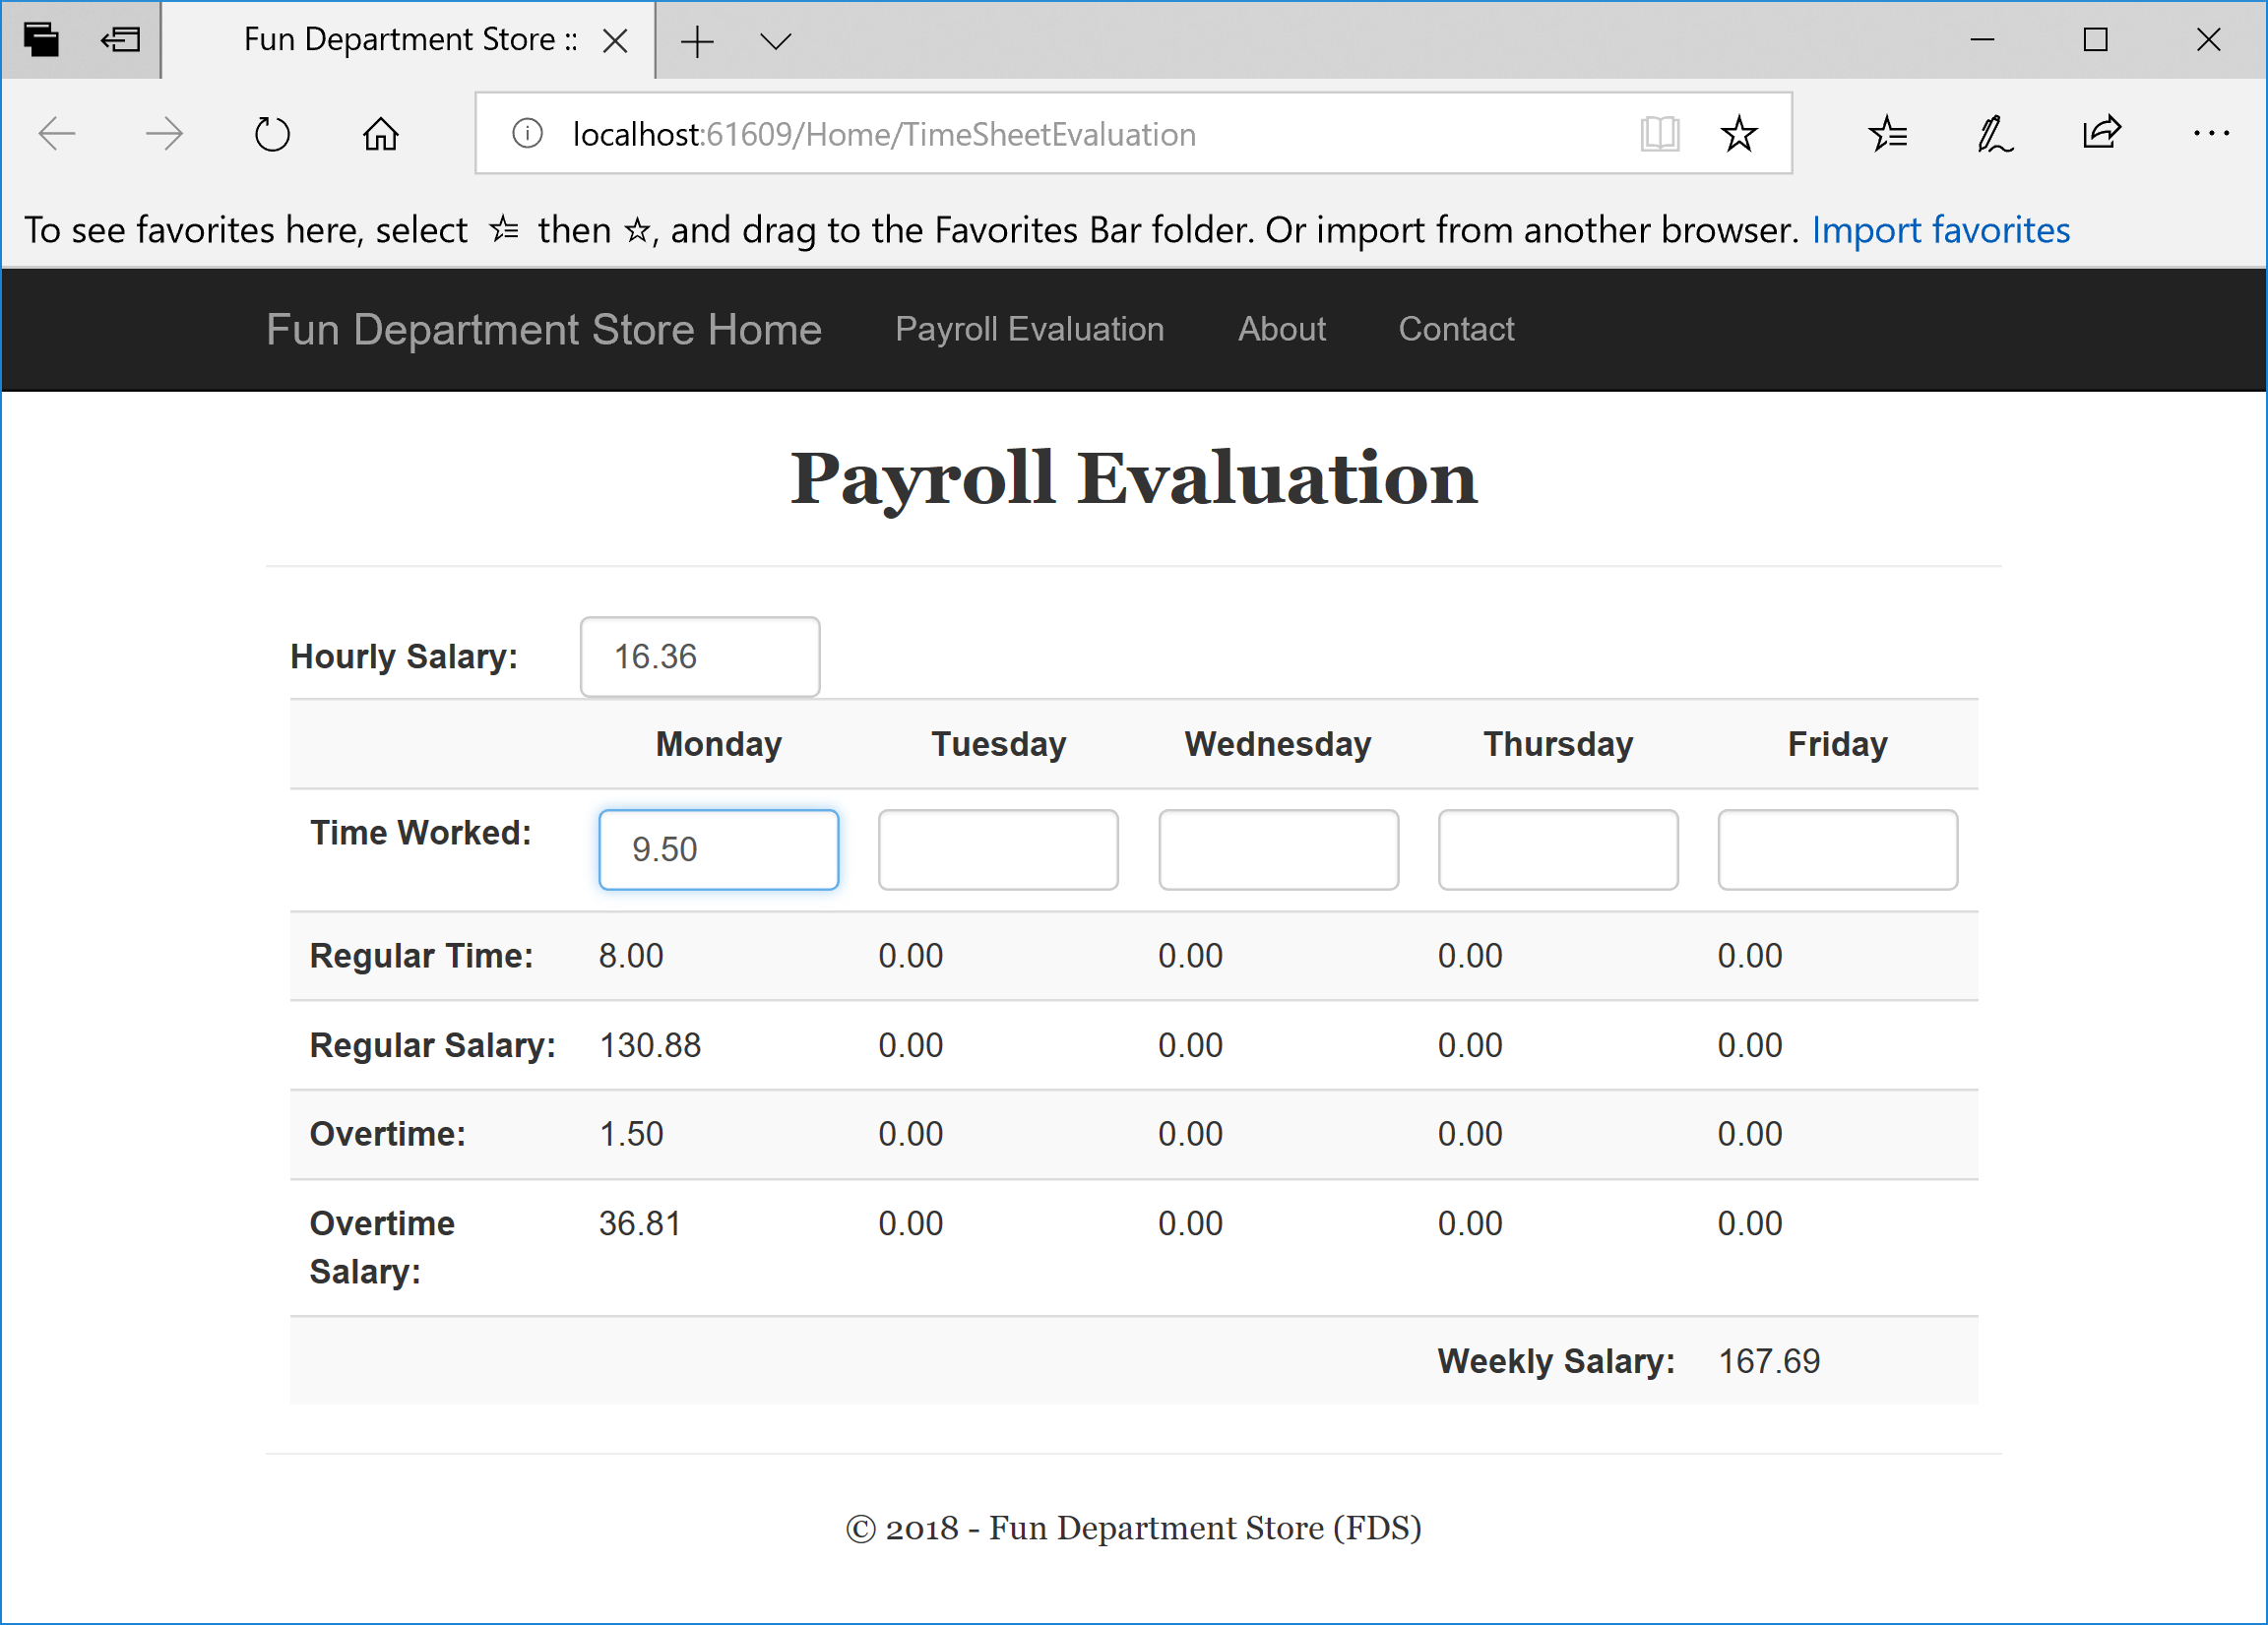The image size is (2268, 1625).
Task: Open the Favorites hub icon
Action: (x=1887, y=134)
